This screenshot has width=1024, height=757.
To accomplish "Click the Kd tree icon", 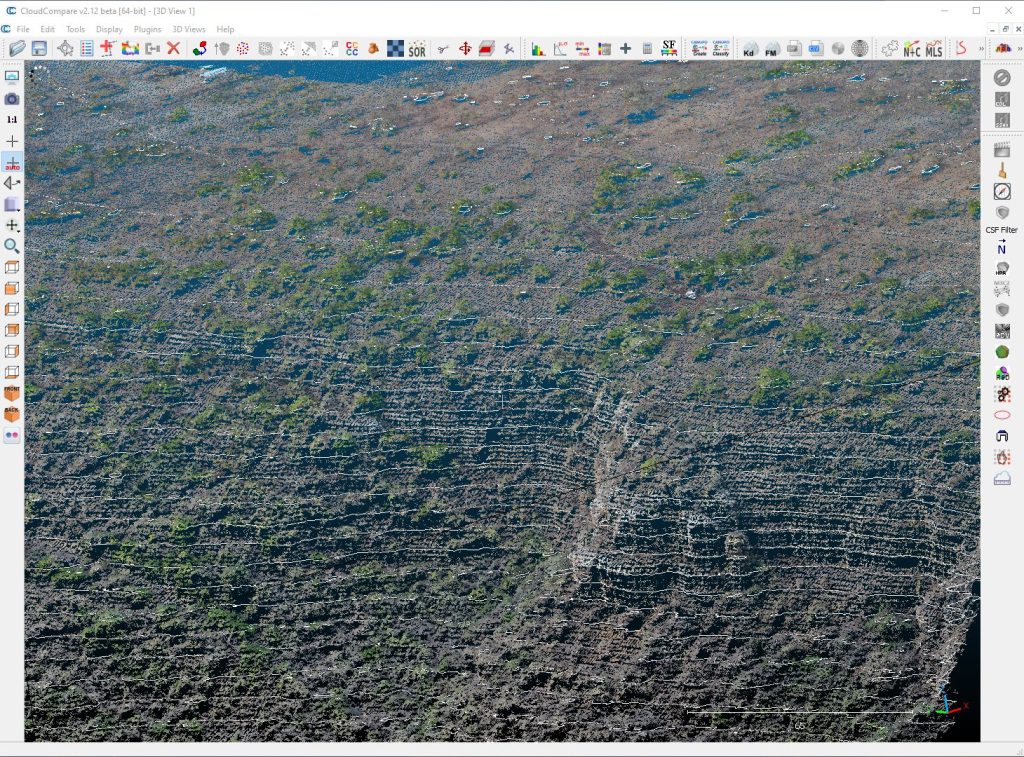I will coord(749,48).
